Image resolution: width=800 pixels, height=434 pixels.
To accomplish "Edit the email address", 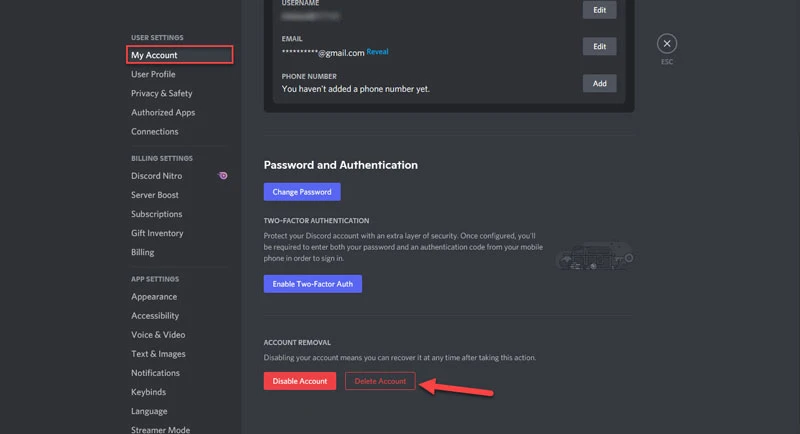I will [599, 46].
